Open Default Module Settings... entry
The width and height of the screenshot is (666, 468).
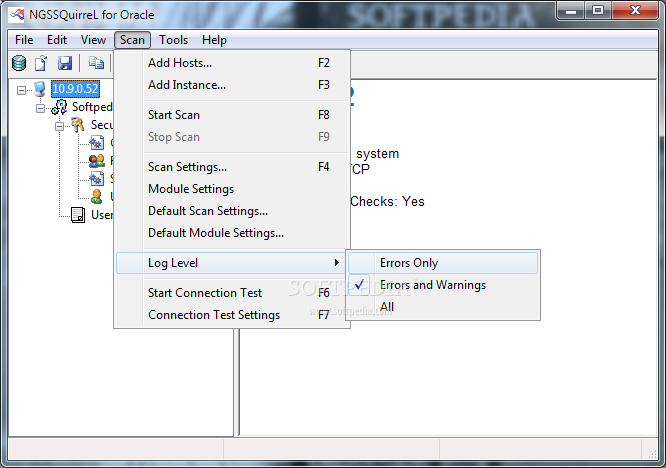[x=232, y=233]
